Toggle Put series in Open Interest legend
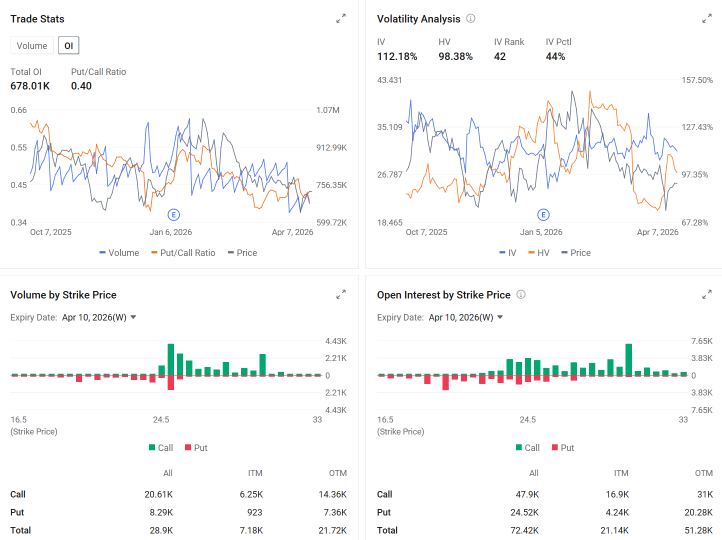722x540 pixels. 563,447
